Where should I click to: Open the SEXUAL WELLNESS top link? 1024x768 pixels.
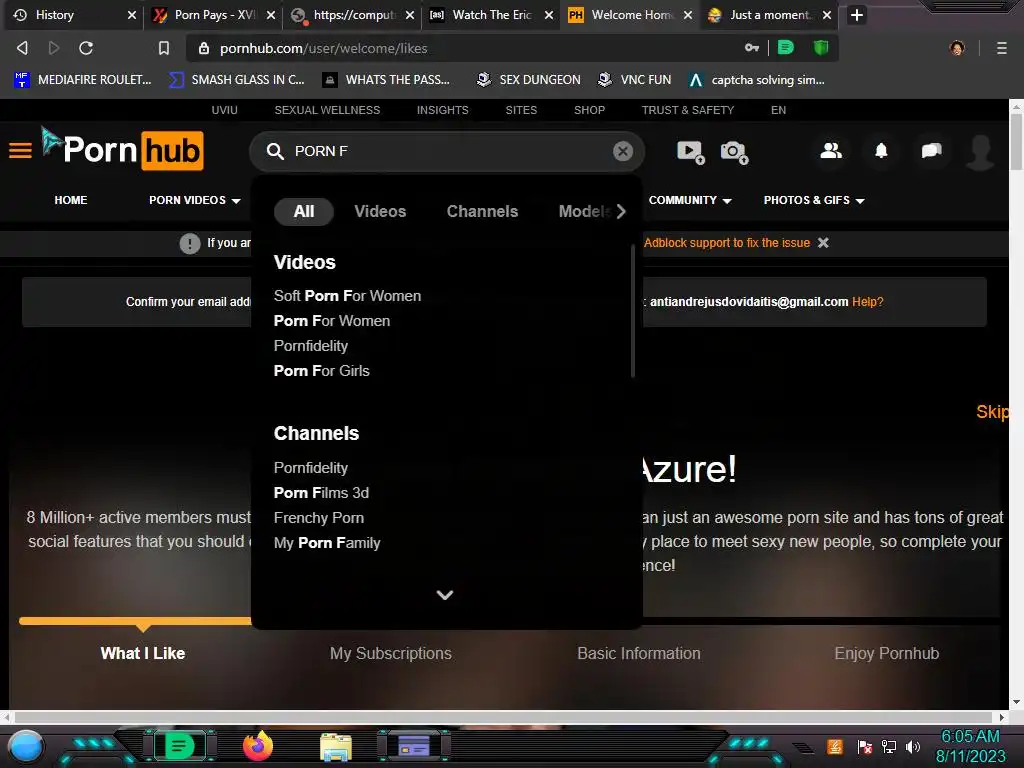[x=327, y=110]
